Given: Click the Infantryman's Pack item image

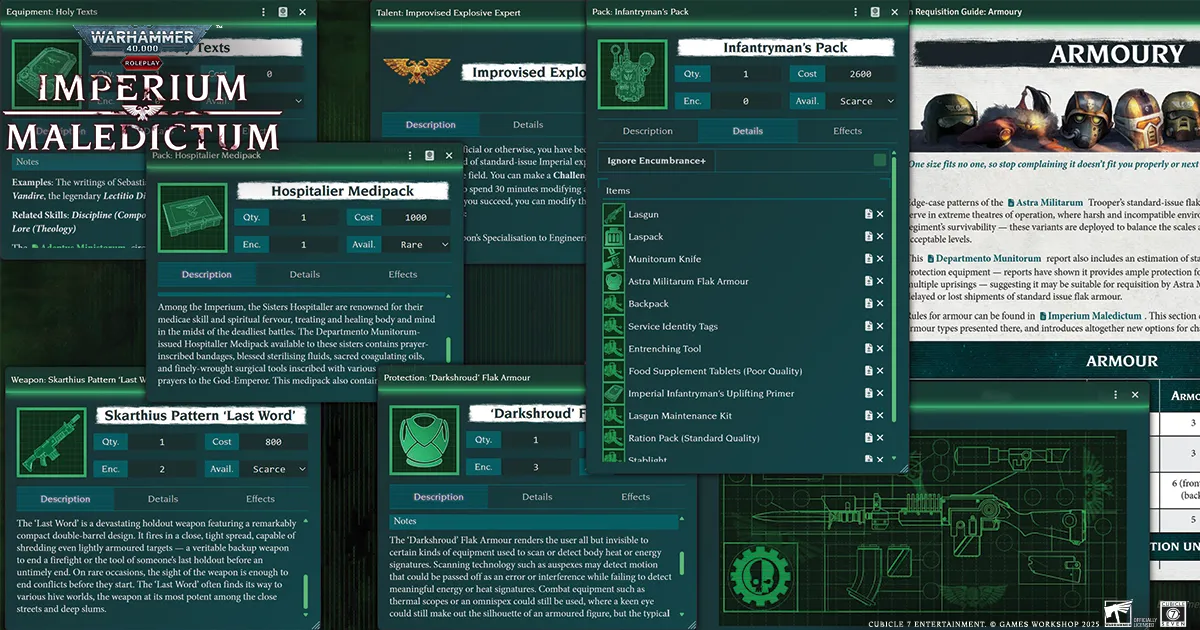Looking at the screenshot, I should coord(632,73).
